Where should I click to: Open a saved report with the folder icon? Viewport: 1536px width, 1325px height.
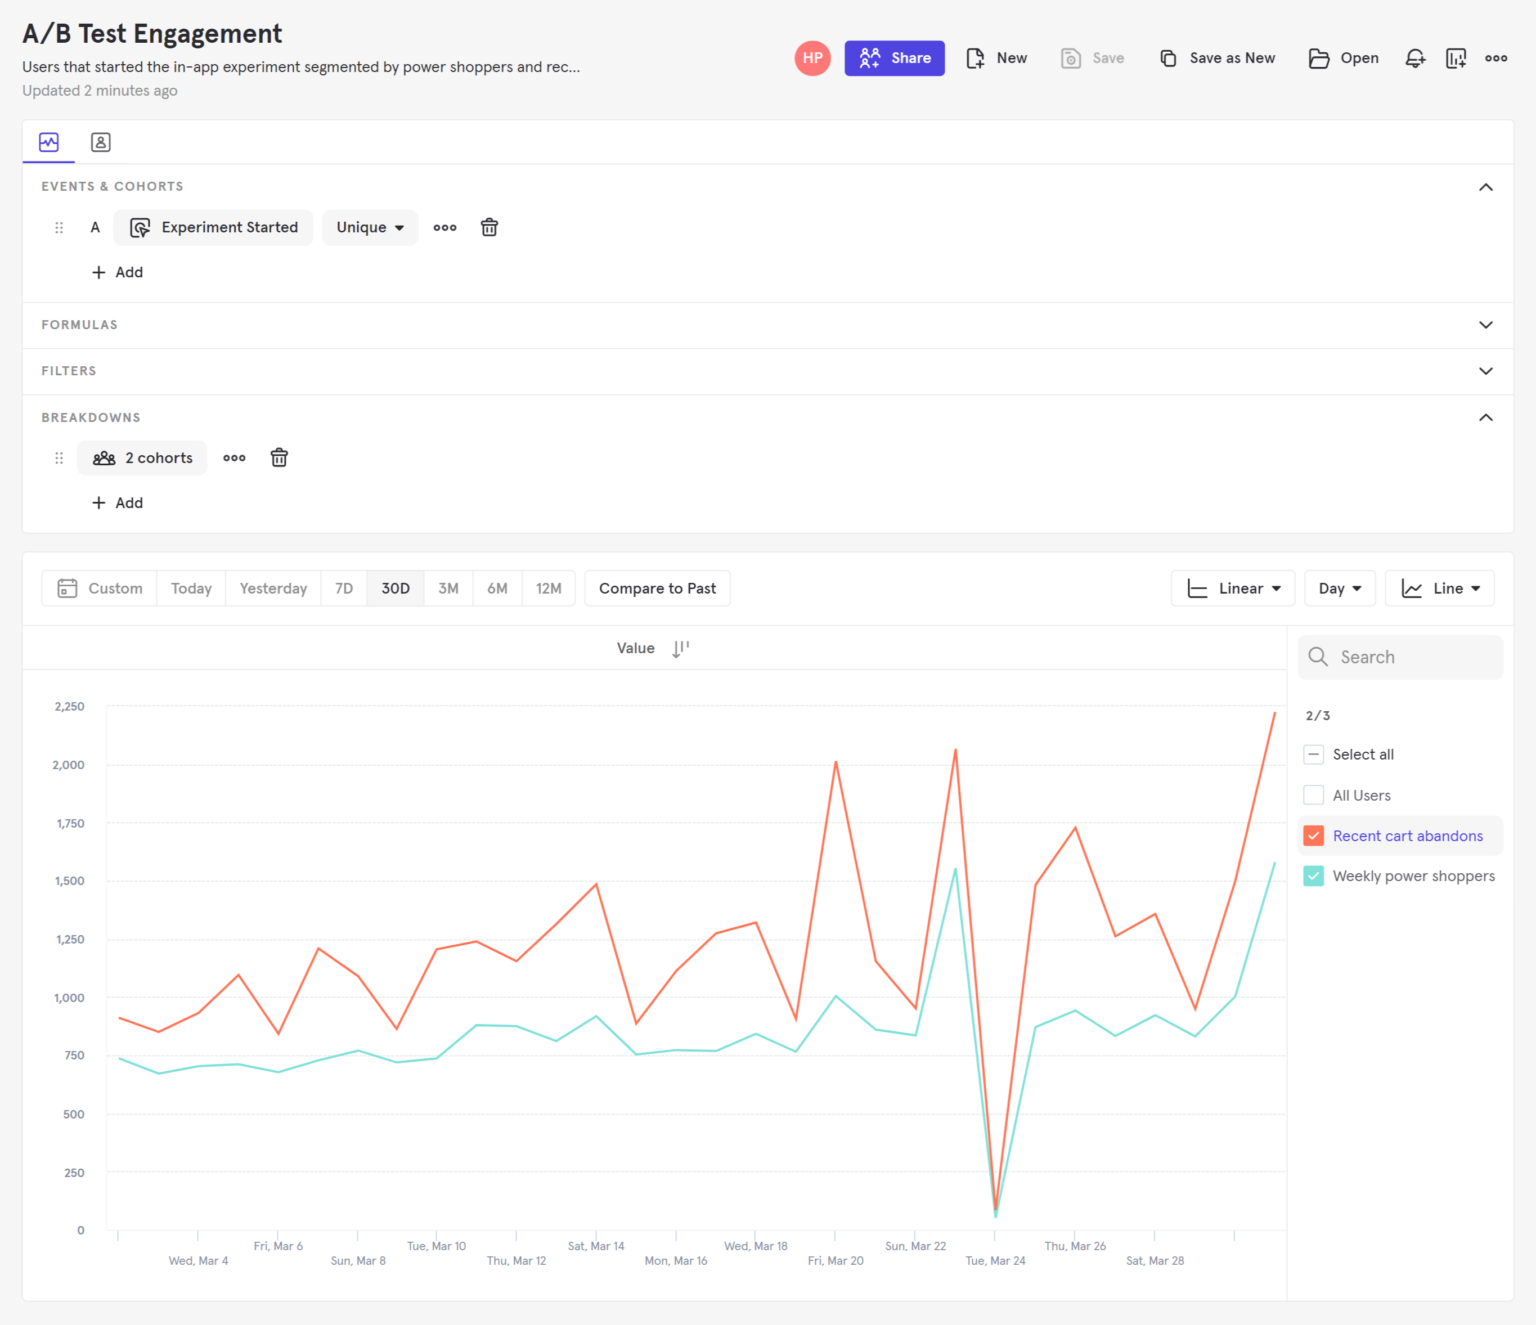click(1343, 58)
